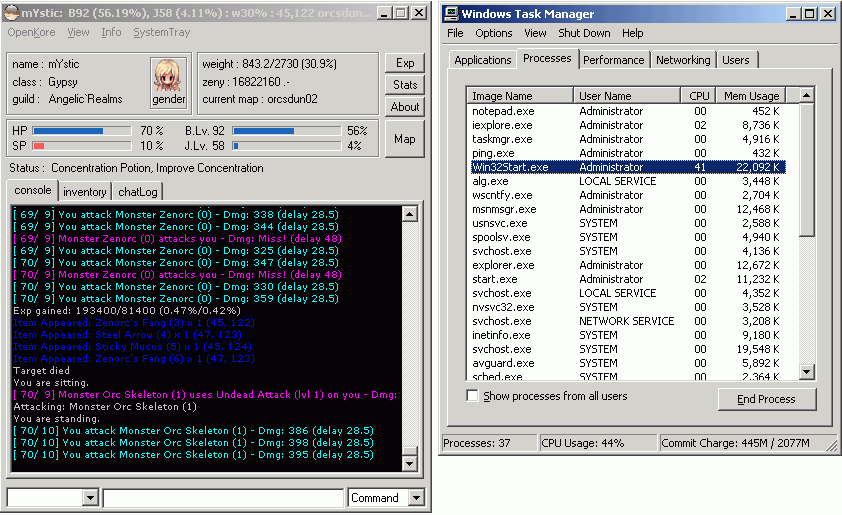The height and width of the screenshot is (515, 842).
Task: Click the console scrollbar up arrow
Action: point(409,214)
